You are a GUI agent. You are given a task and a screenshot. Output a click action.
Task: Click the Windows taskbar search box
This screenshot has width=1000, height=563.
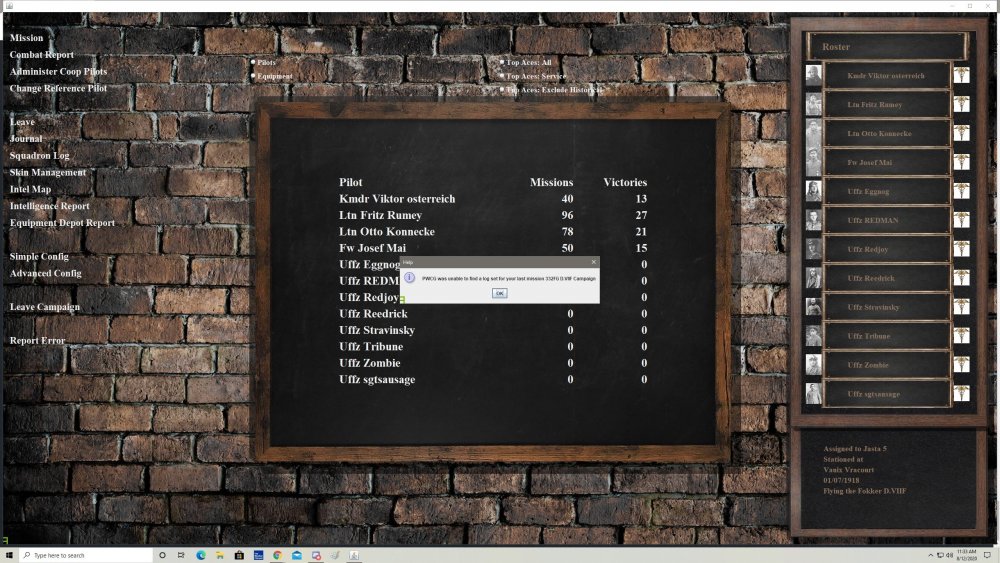(85, 555)
